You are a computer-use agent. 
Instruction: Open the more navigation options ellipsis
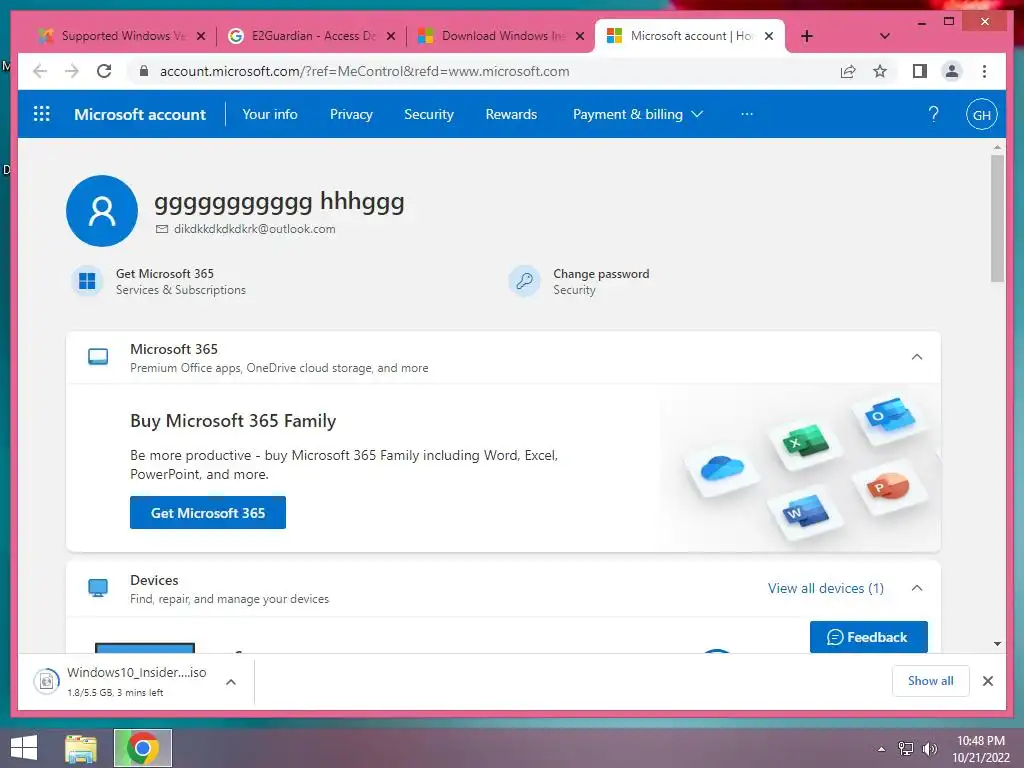pos(747,114)
